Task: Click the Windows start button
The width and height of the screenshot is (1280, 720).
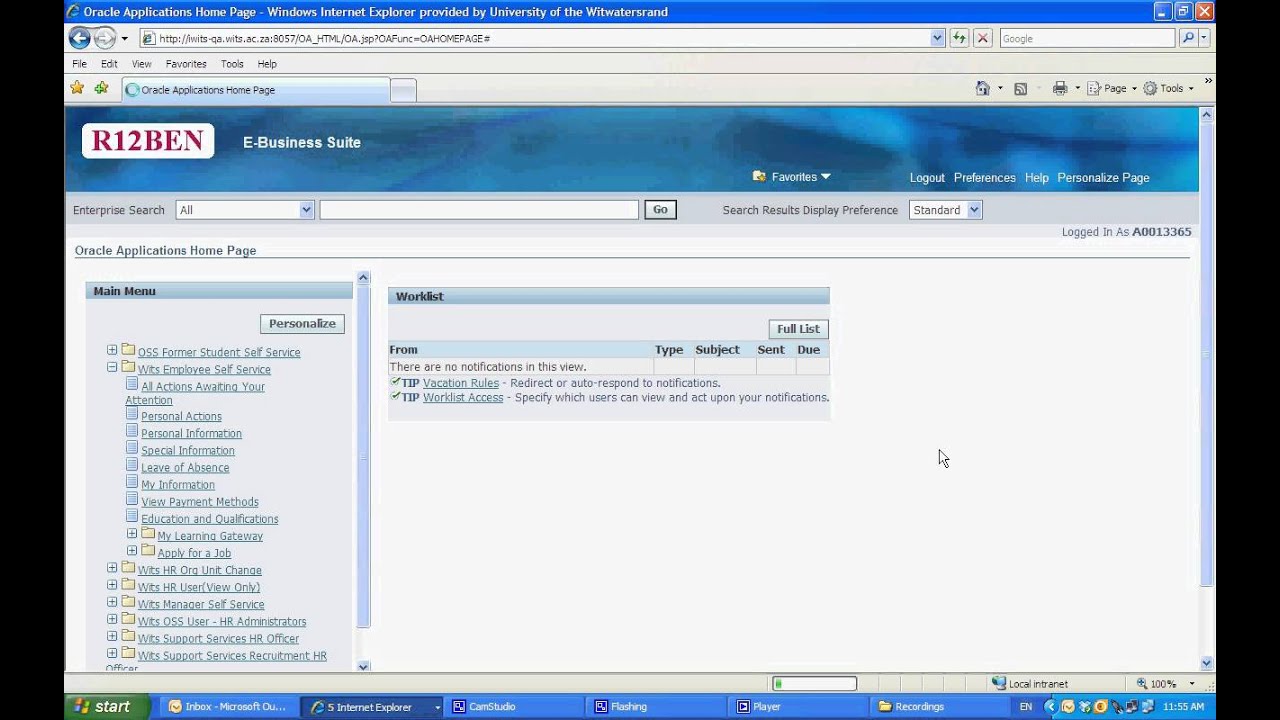Action: click(107, 706)
